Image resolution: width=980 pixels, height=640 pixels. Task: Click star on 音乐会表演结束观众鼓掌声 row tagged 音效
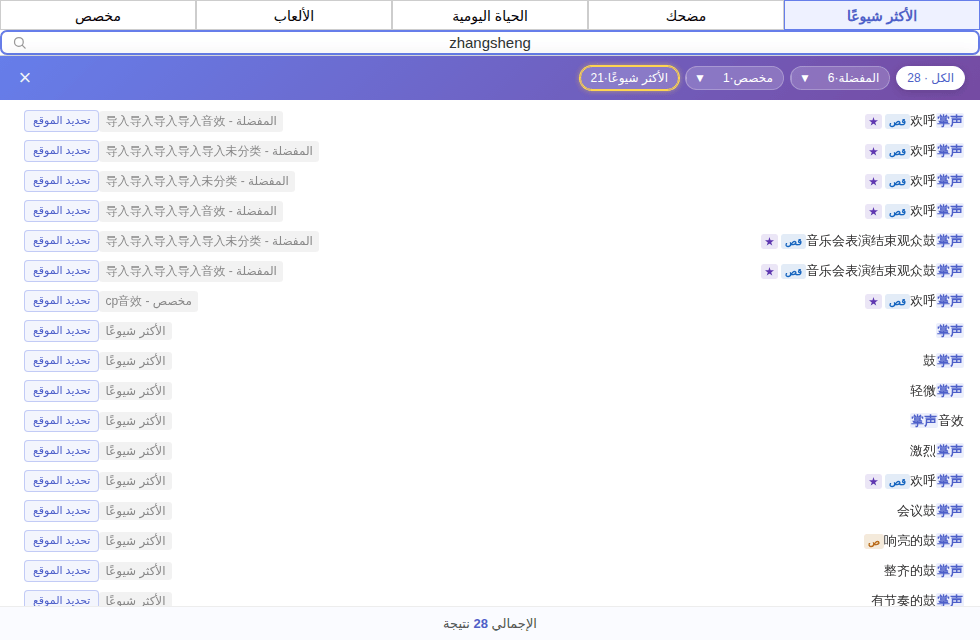click(769, 271)
